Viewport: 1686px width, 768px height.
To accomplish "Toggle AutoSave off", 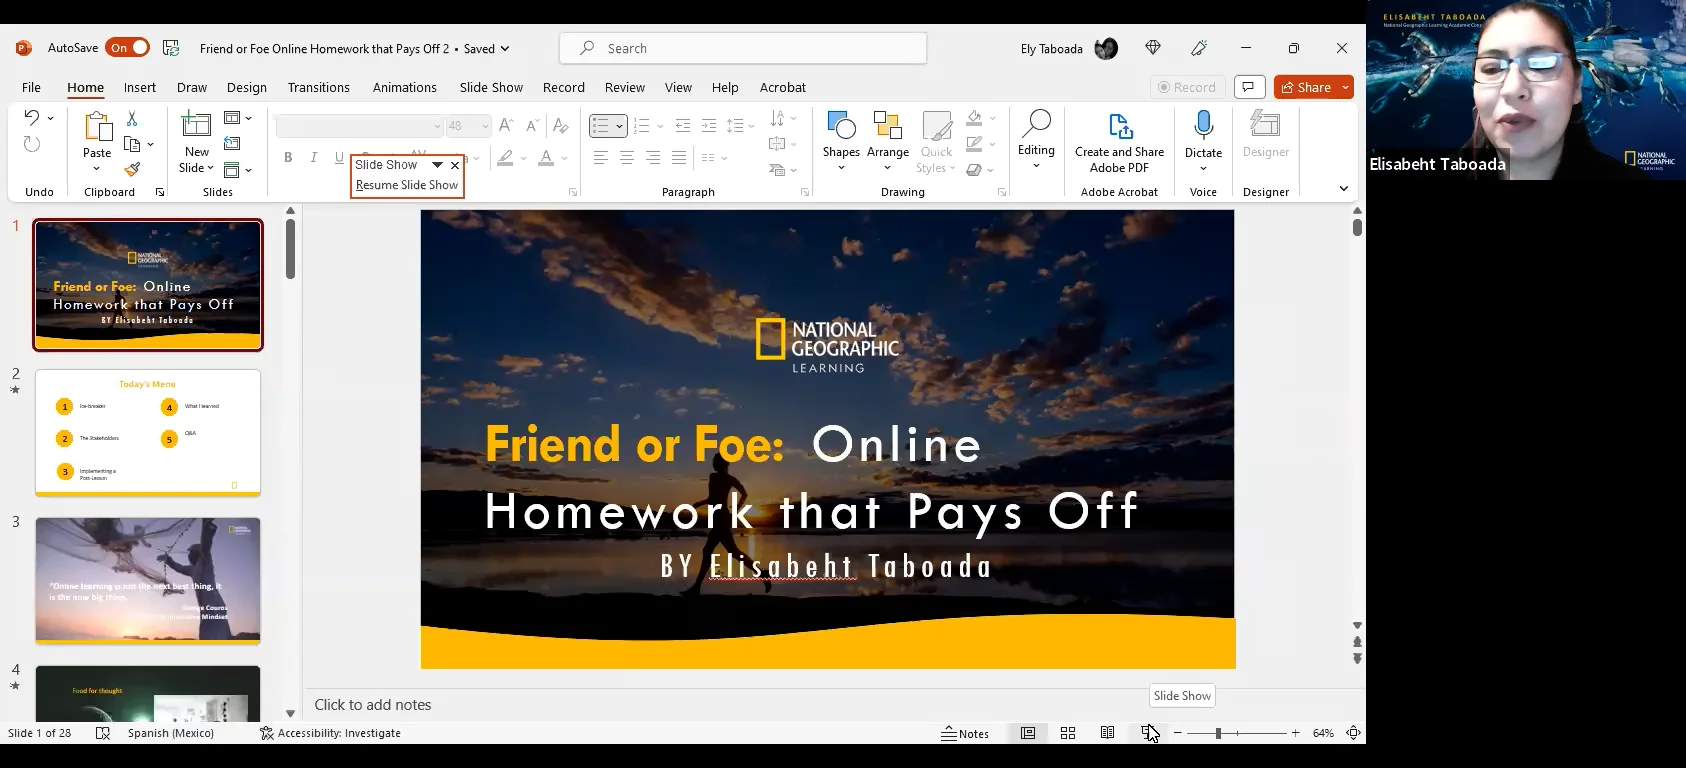I will point(127,48).
